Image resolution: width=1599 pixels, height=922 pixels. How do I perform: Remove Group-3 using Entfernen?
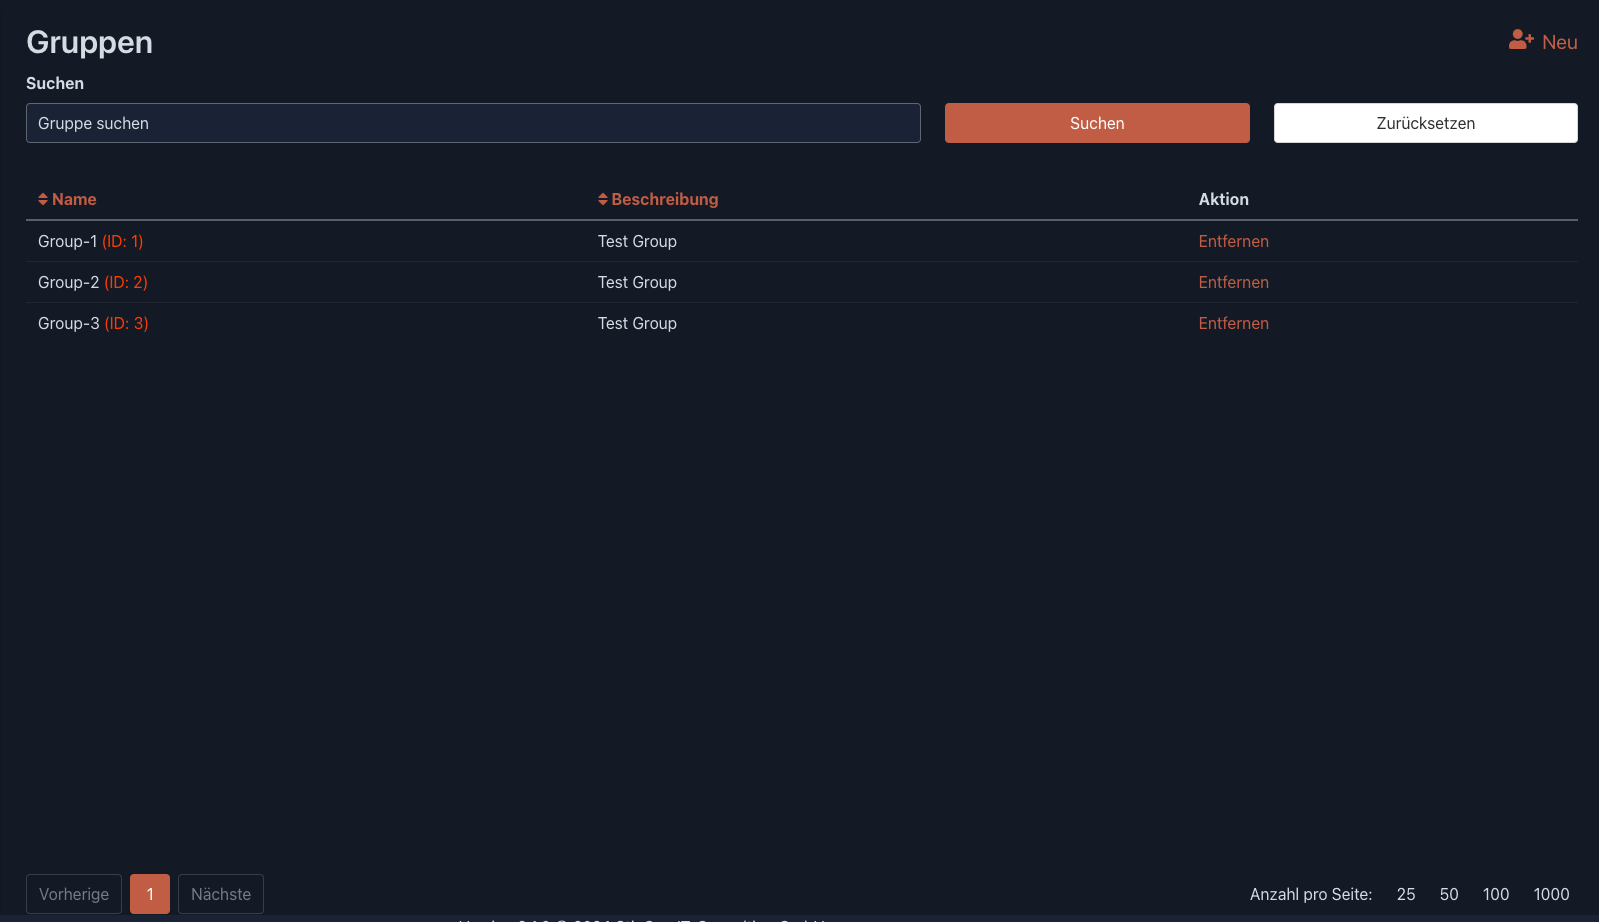click(1233, 323)
